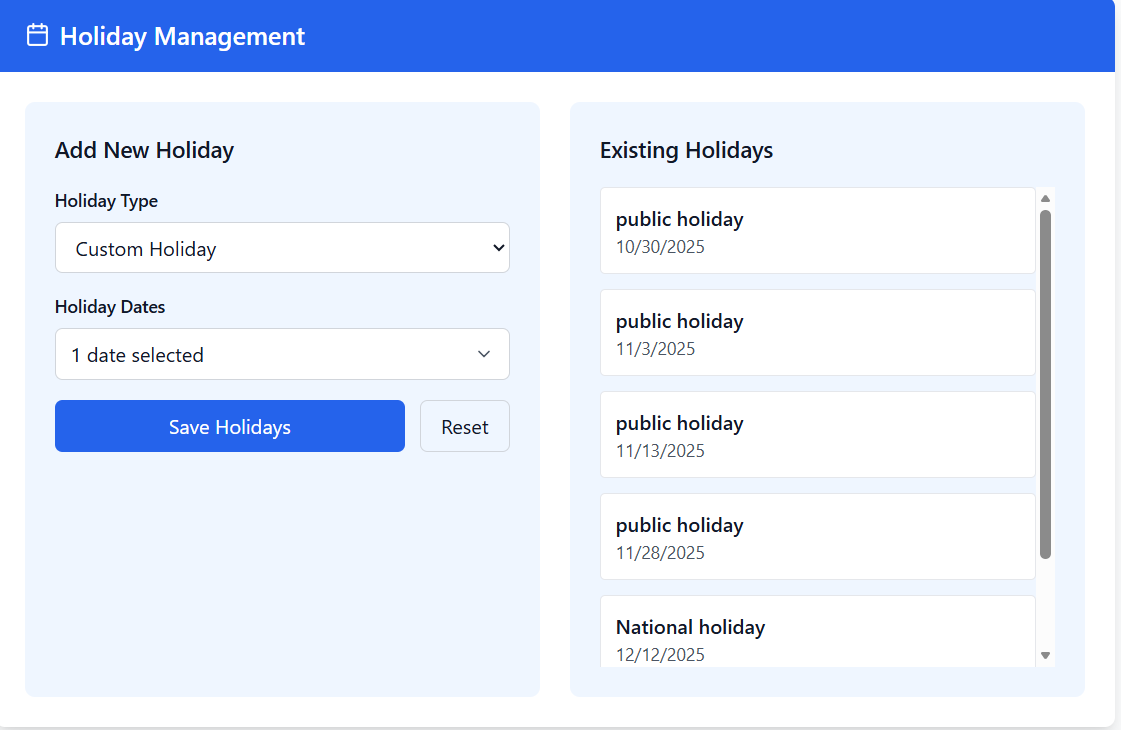Click the scrollbar up arrow in holidays list
The image size is (1121, 730).
[1045, 198]
